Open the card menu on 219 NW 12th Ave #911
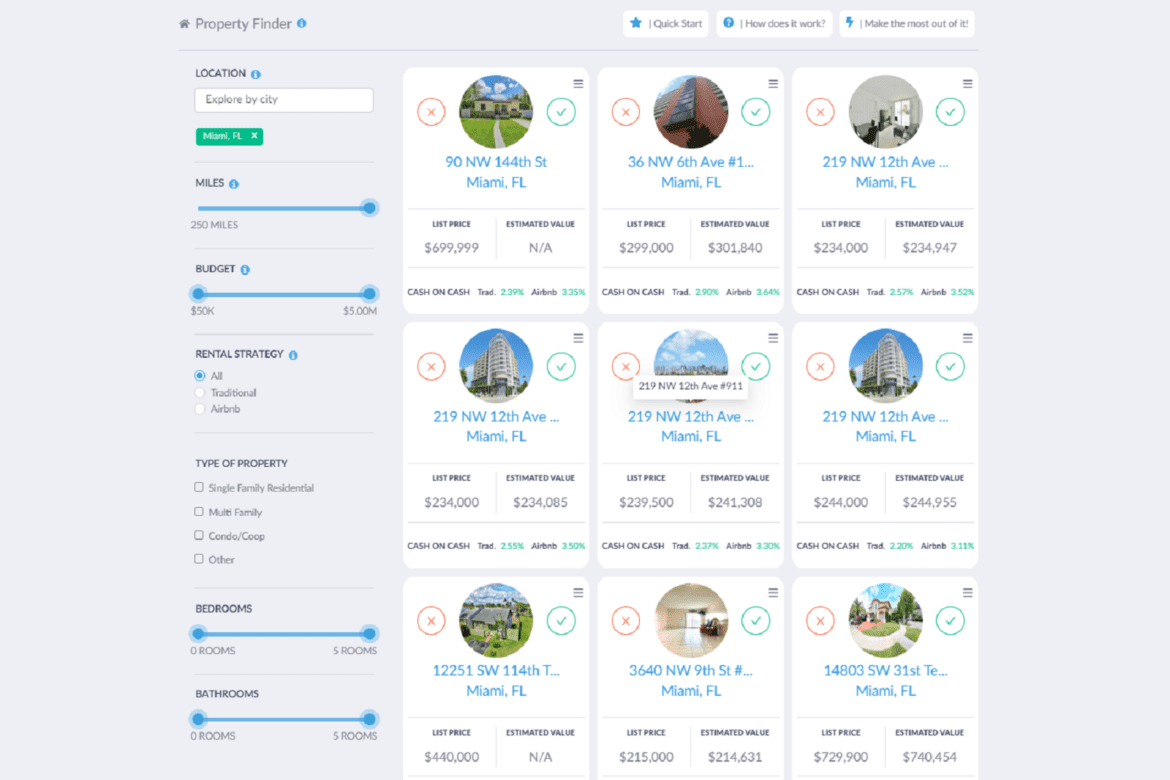 click(x=772, y=338)
